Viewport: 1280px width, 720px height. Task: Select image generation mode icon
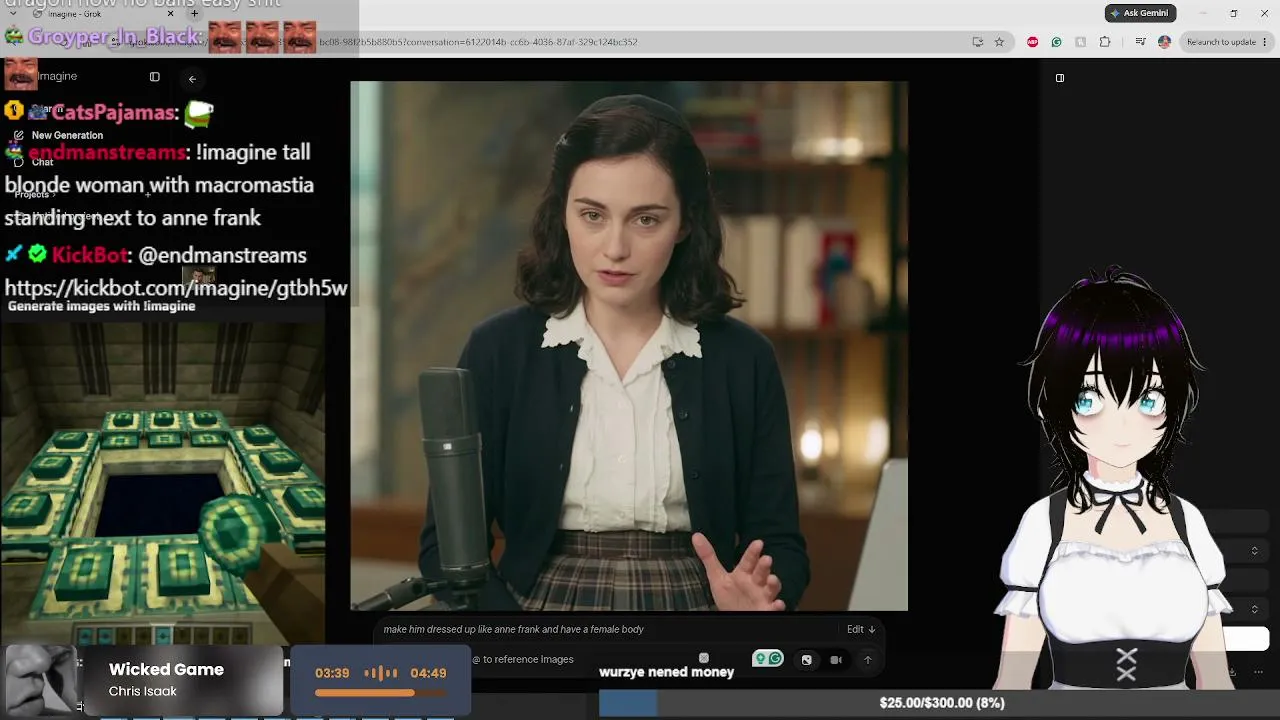[807, 660]
